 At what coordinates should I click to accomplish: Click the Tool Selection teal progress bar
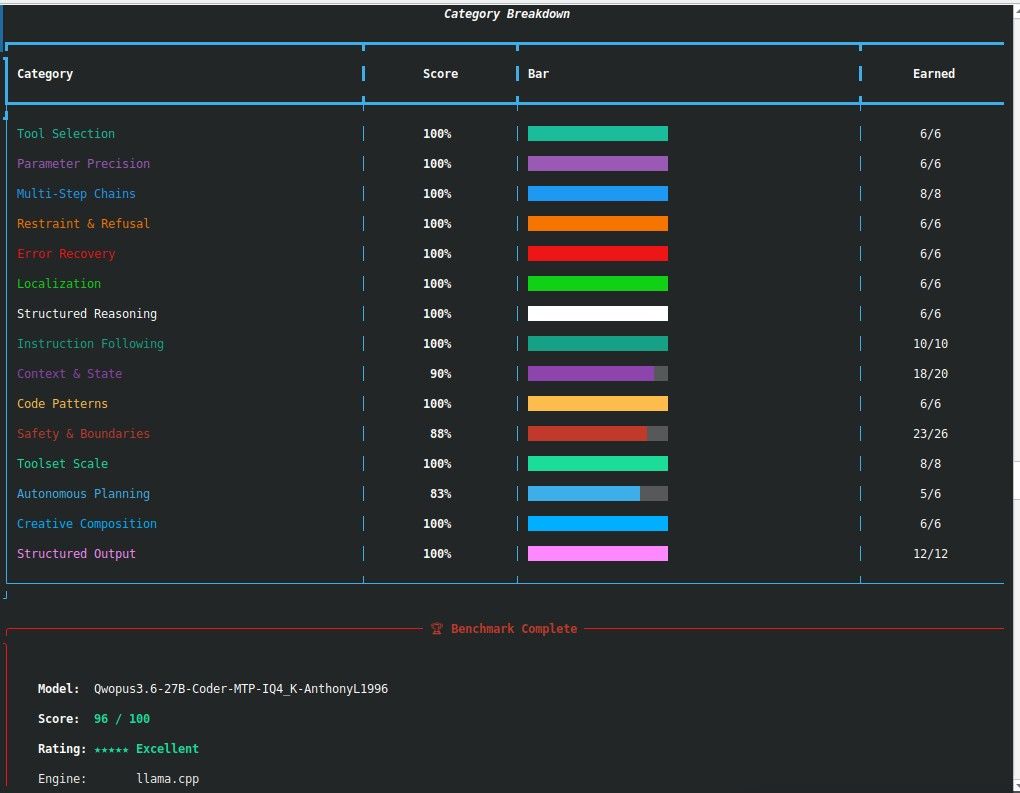pos(597,133)
